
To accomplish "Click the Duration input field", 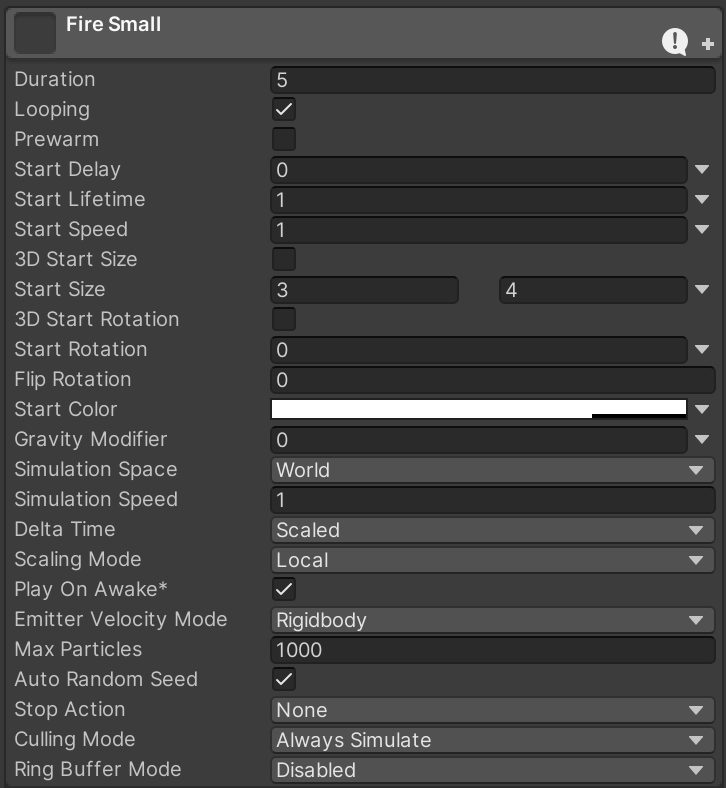I will 492,80.
